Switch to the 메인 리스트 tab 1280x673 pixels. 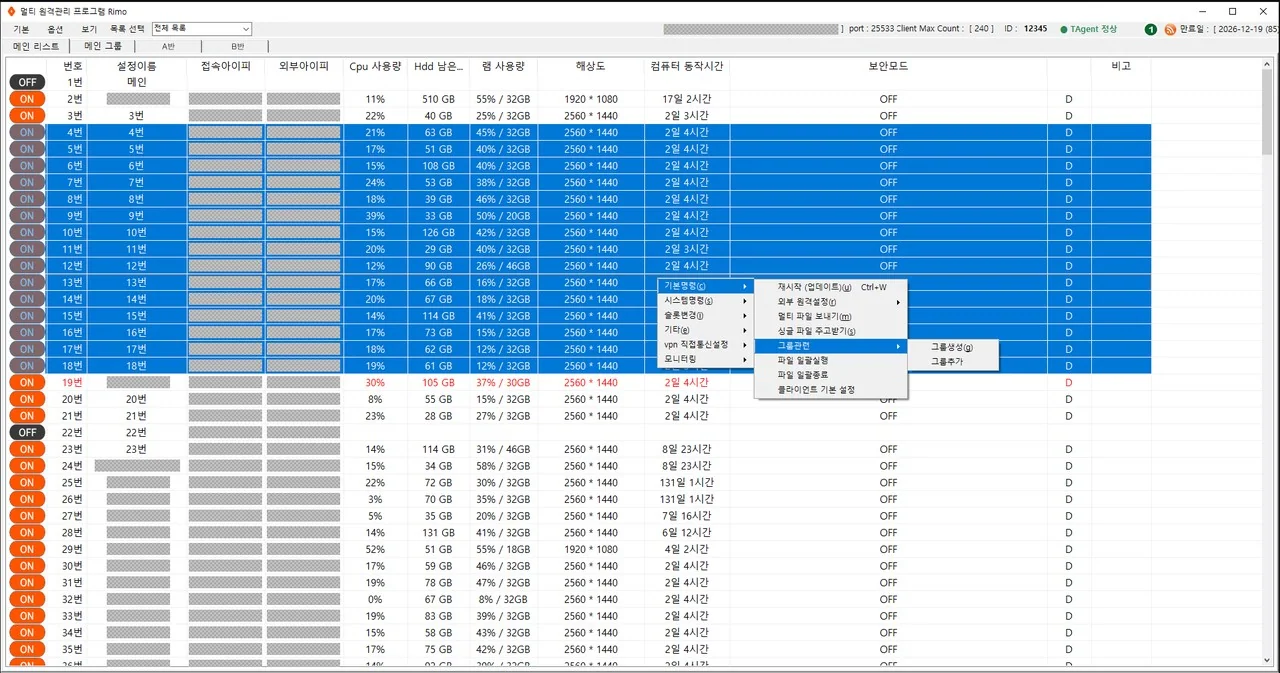coord(36,46)
